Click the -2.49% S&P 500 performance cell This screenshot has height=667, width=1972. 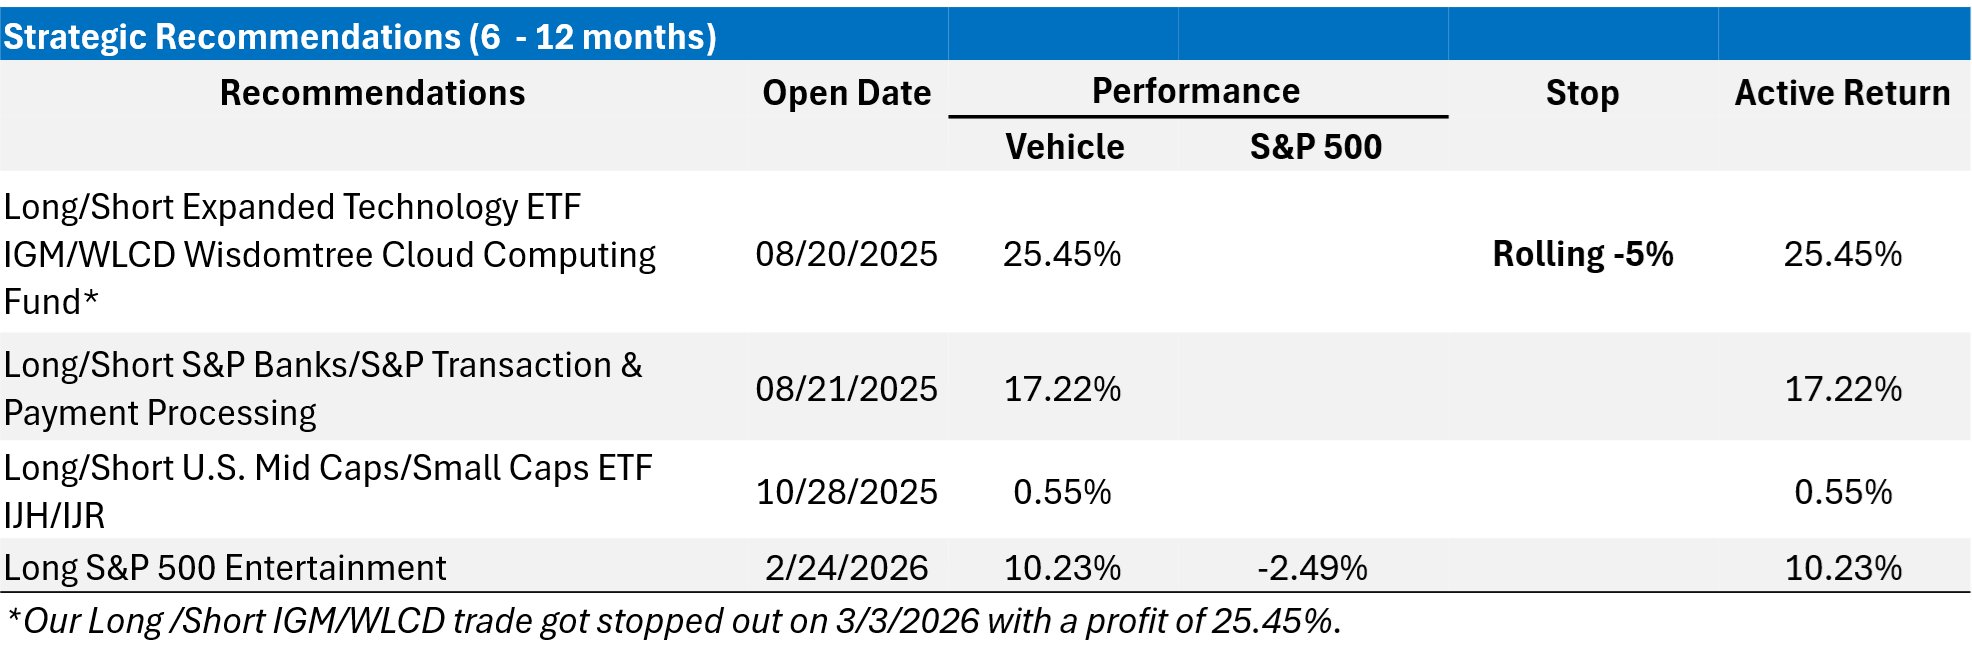1312,568
